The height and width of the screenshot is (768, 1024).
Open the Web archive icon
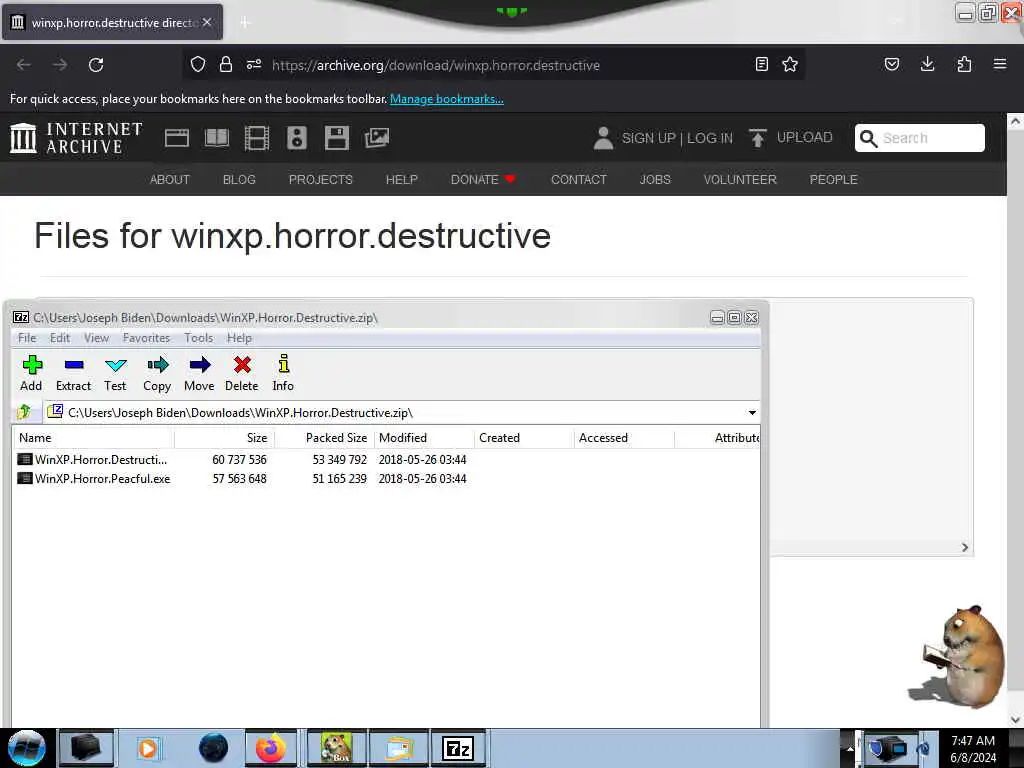click(x=177, y=138)
